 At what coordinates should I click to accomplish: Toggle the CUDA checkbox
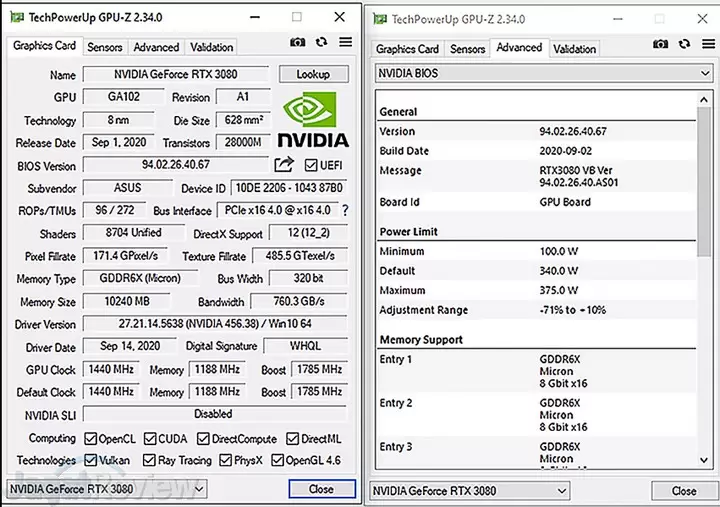coord(150,439)
